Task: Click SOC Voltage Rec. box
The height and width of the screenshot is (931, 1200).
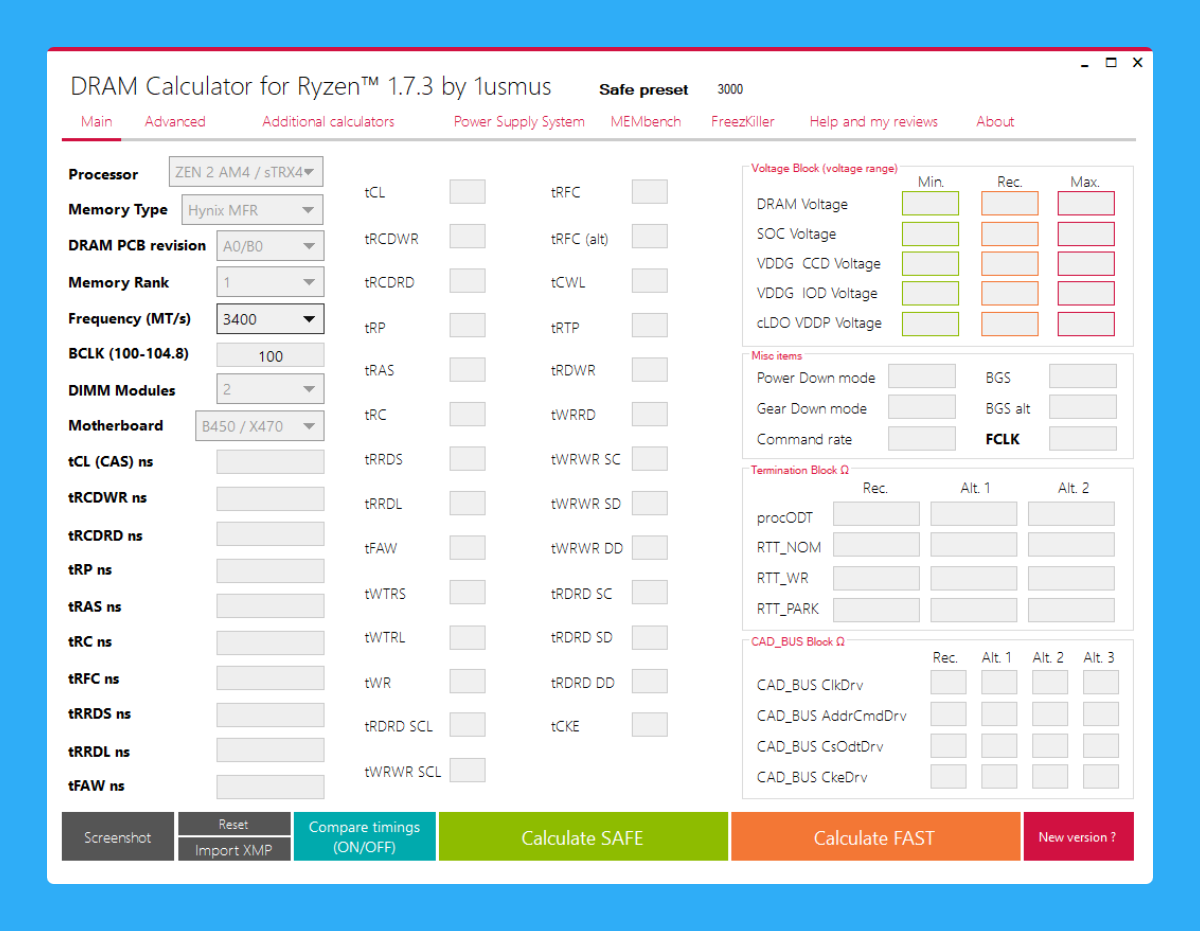Action: 1009,234
